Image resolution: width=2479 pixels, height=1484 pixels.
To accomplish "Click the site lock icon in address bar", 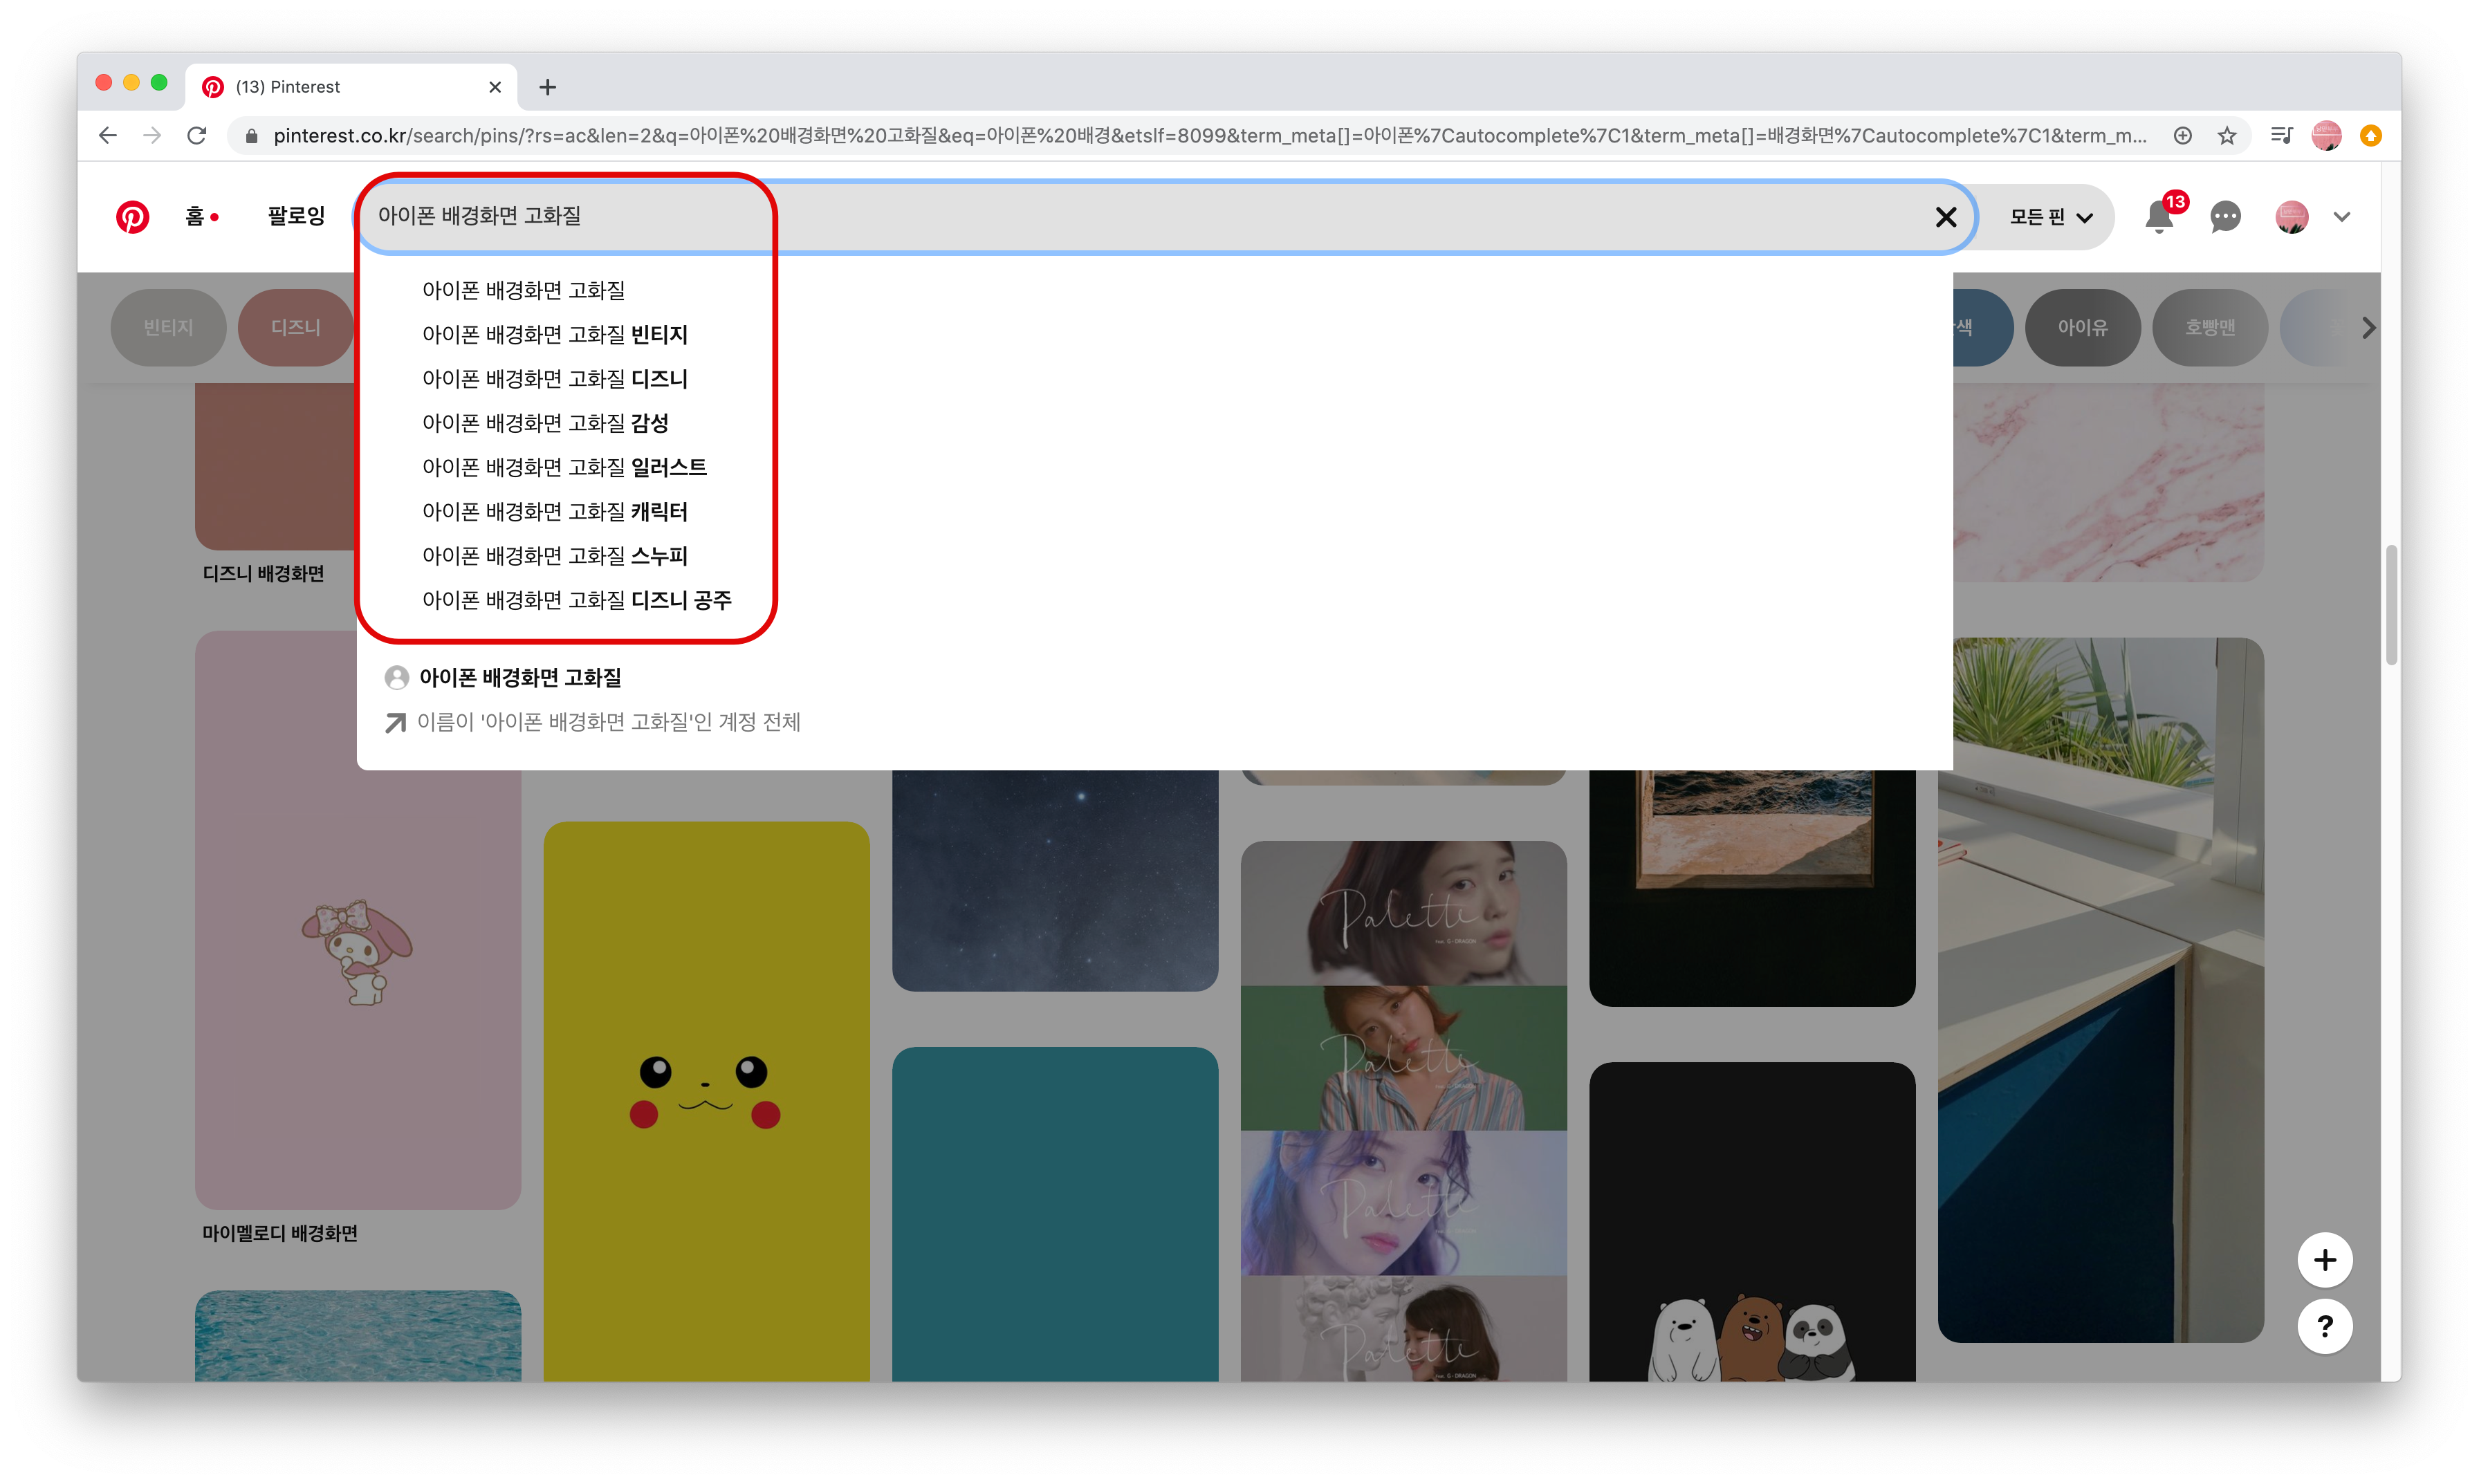I will tap(251, 135).
